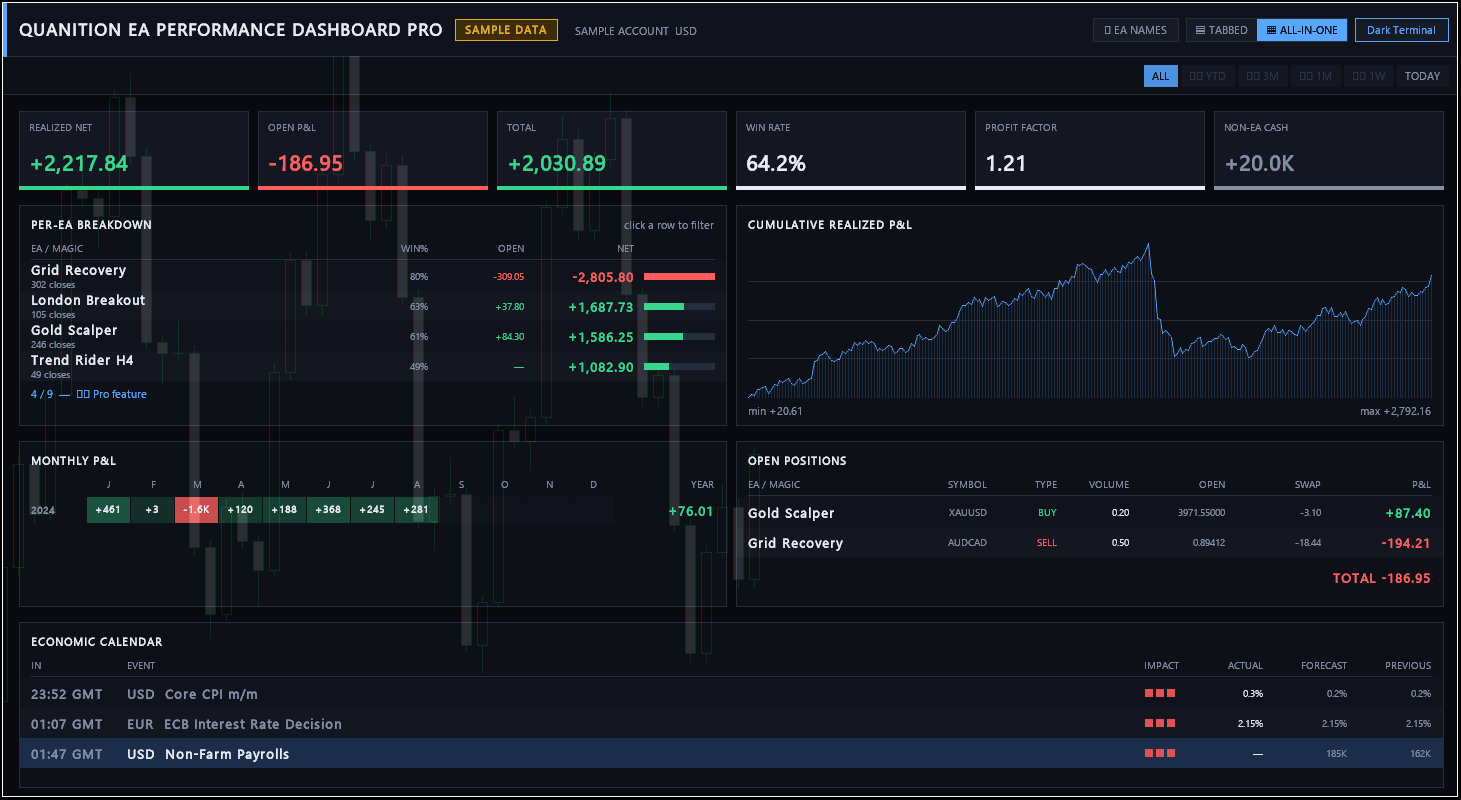Click the +1,586.25 net value
1461x800 pixels.
click(601, 337)
